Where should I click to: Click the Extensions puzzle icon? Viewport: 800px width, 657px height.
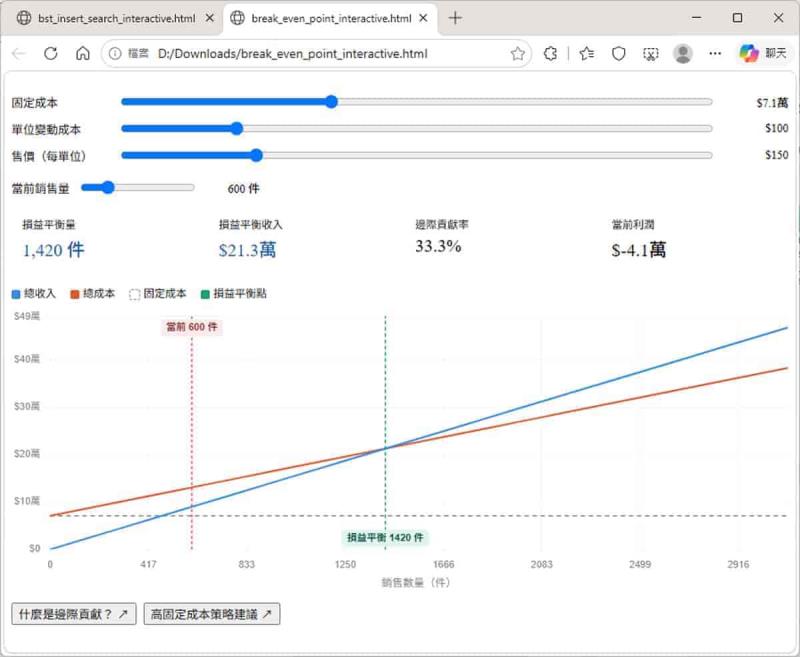pyautogui.click(x=551, y=53)
